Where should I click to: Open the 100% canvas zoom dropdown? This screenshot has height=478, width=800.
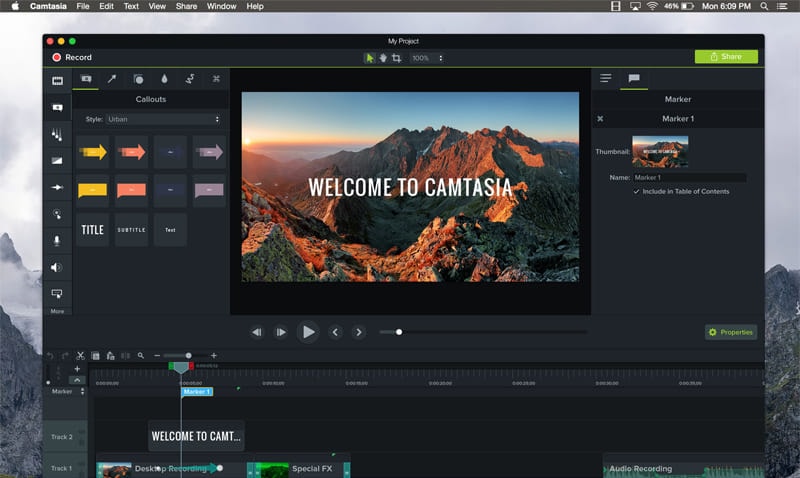(427, 58)
